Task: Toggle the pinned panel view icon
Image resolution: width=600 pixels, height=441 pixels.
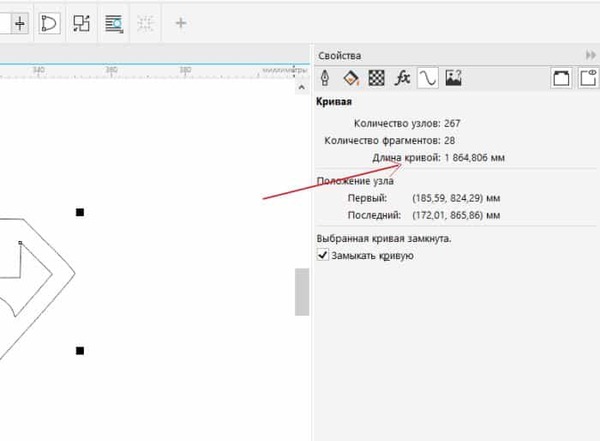Action: (x=589, y=77)
